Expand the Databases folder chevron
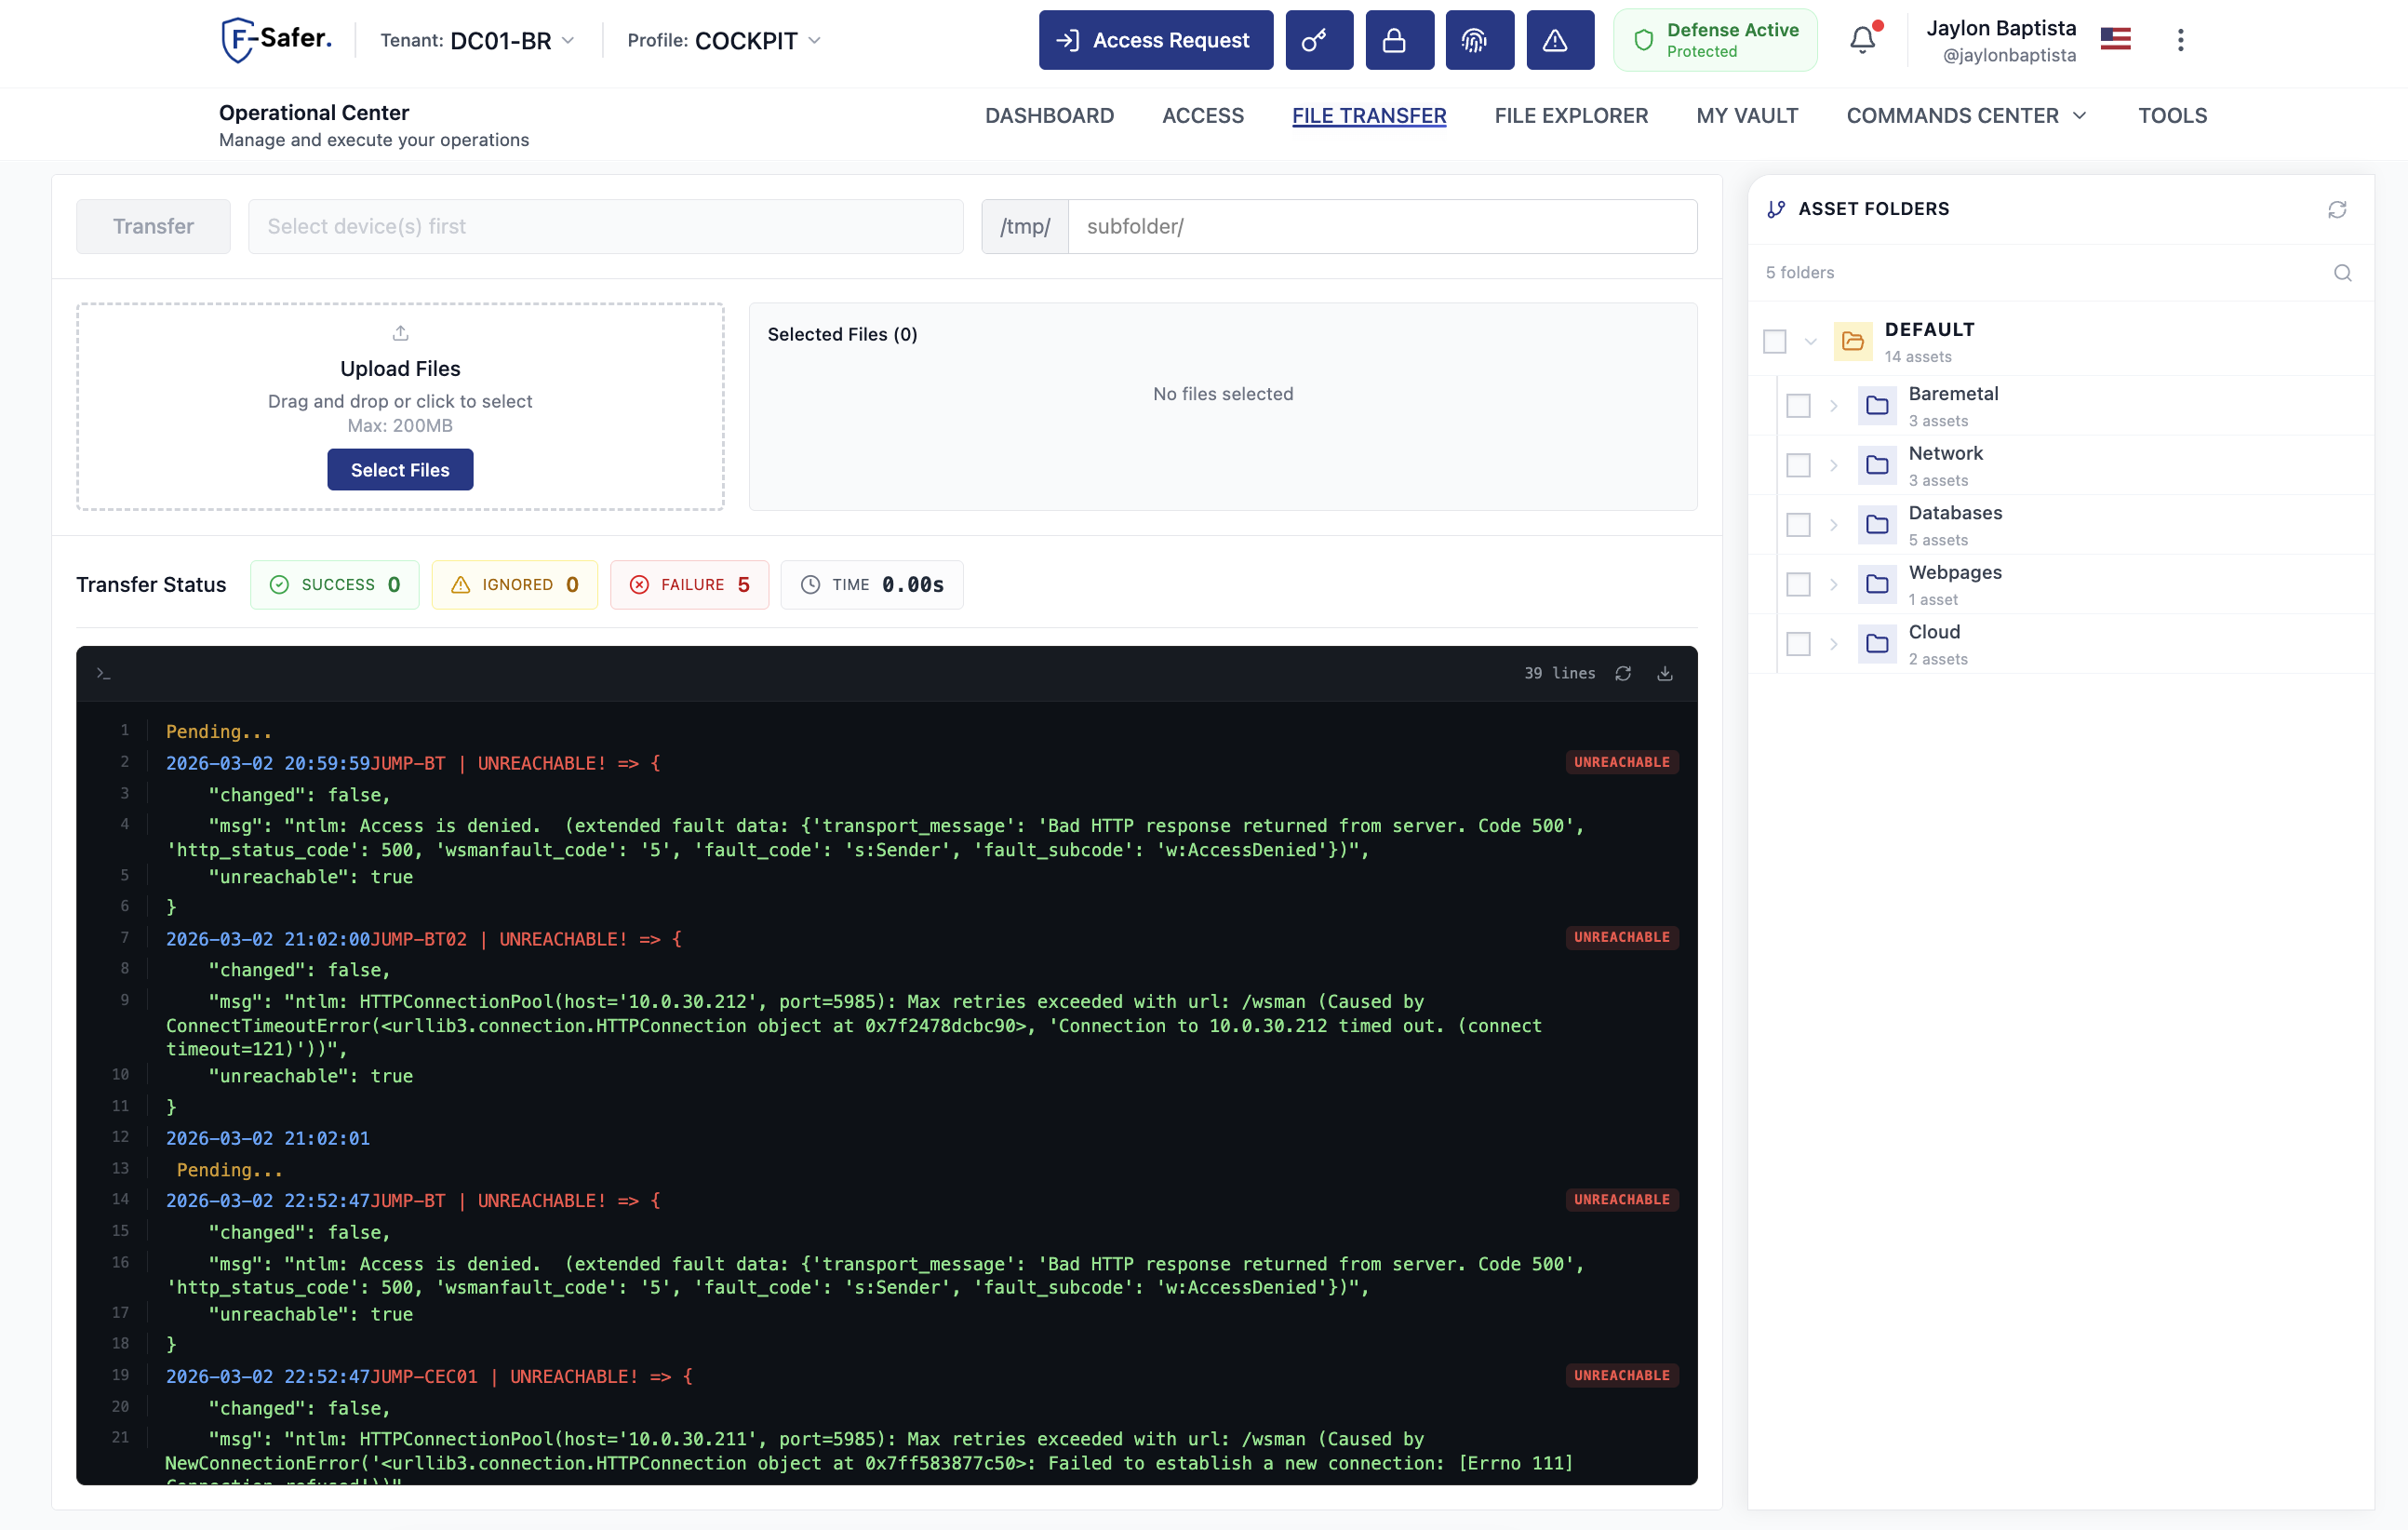Viewport: 2408px width, 1530px height. click(1833, 524)
